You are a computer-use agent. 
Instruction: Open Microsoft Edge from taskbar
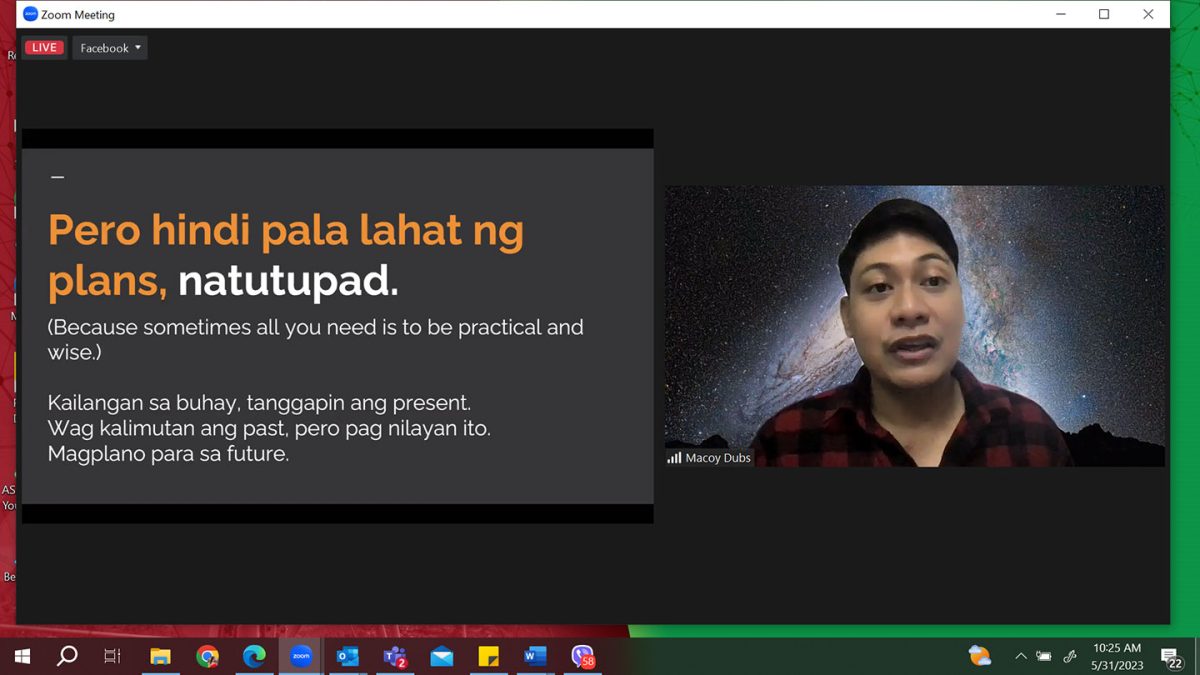pos(254,656)
